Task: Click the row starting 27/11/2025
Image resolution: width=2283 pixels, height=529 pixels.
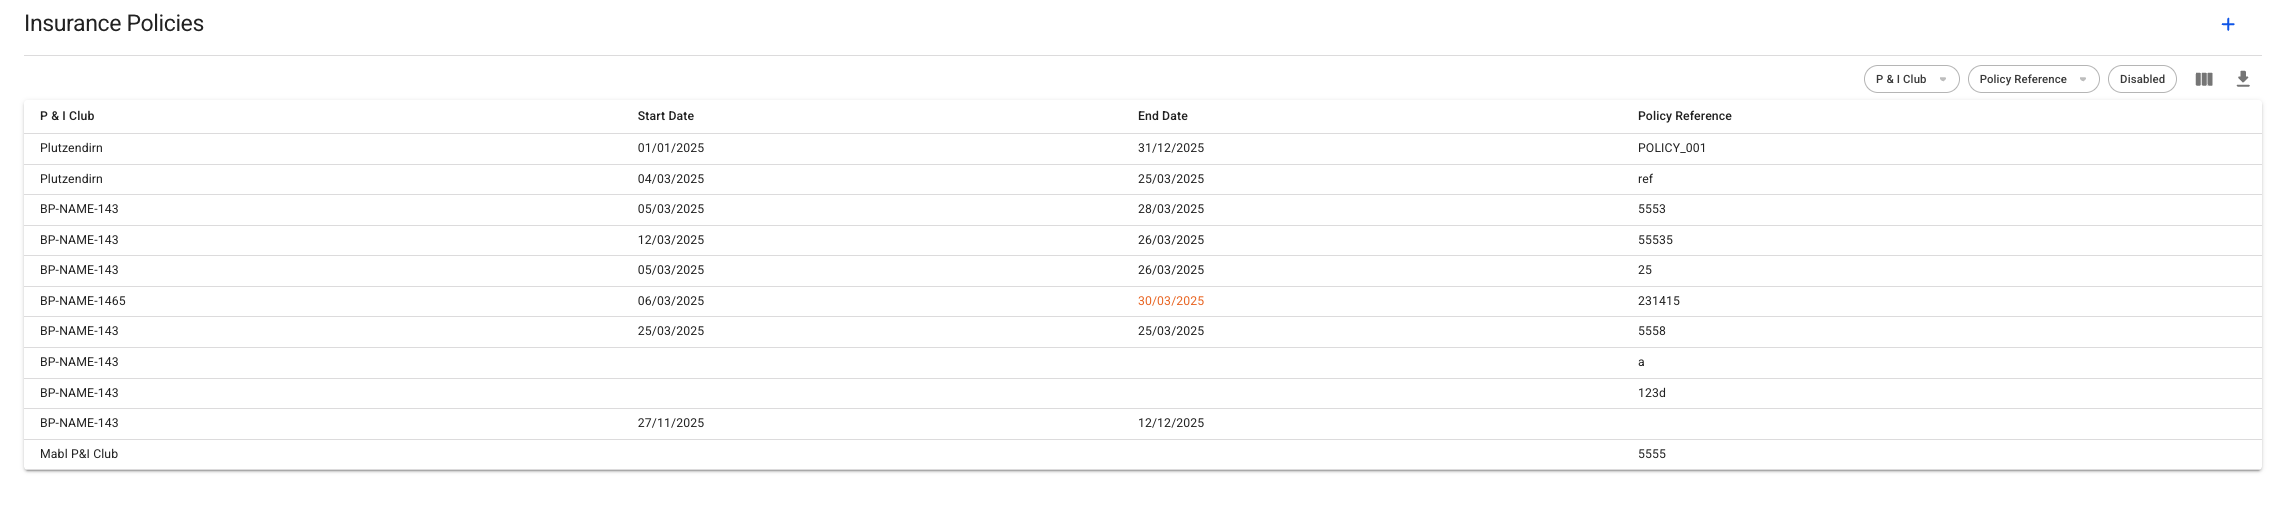Action: (x=671, y=423)
